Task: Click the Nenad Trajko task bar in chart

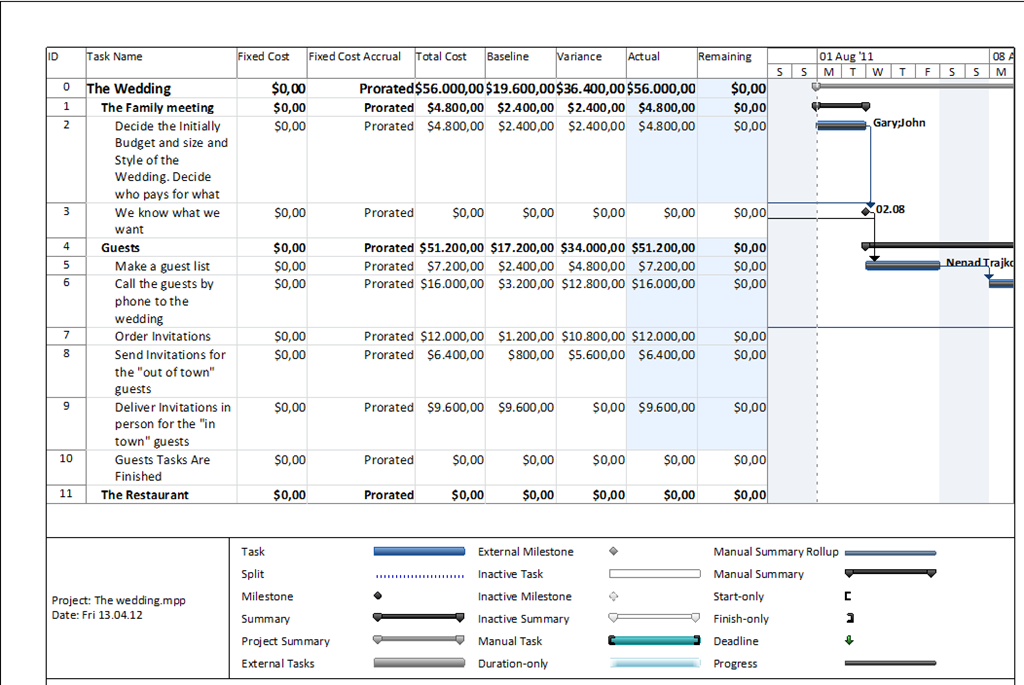Action: point(902,265)
